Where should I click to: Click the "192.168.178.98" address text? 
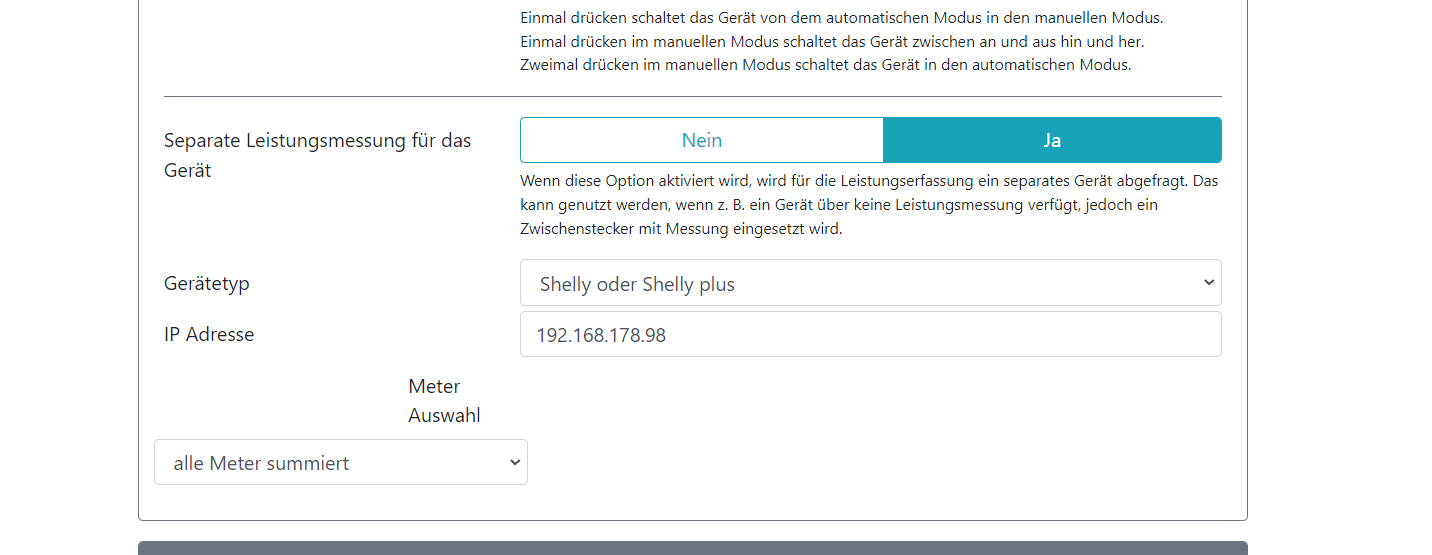click(x=601, y=335)
